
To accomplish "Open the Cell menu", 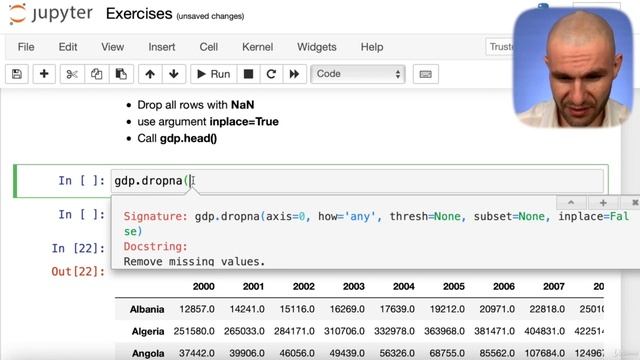I will (209, 47).
